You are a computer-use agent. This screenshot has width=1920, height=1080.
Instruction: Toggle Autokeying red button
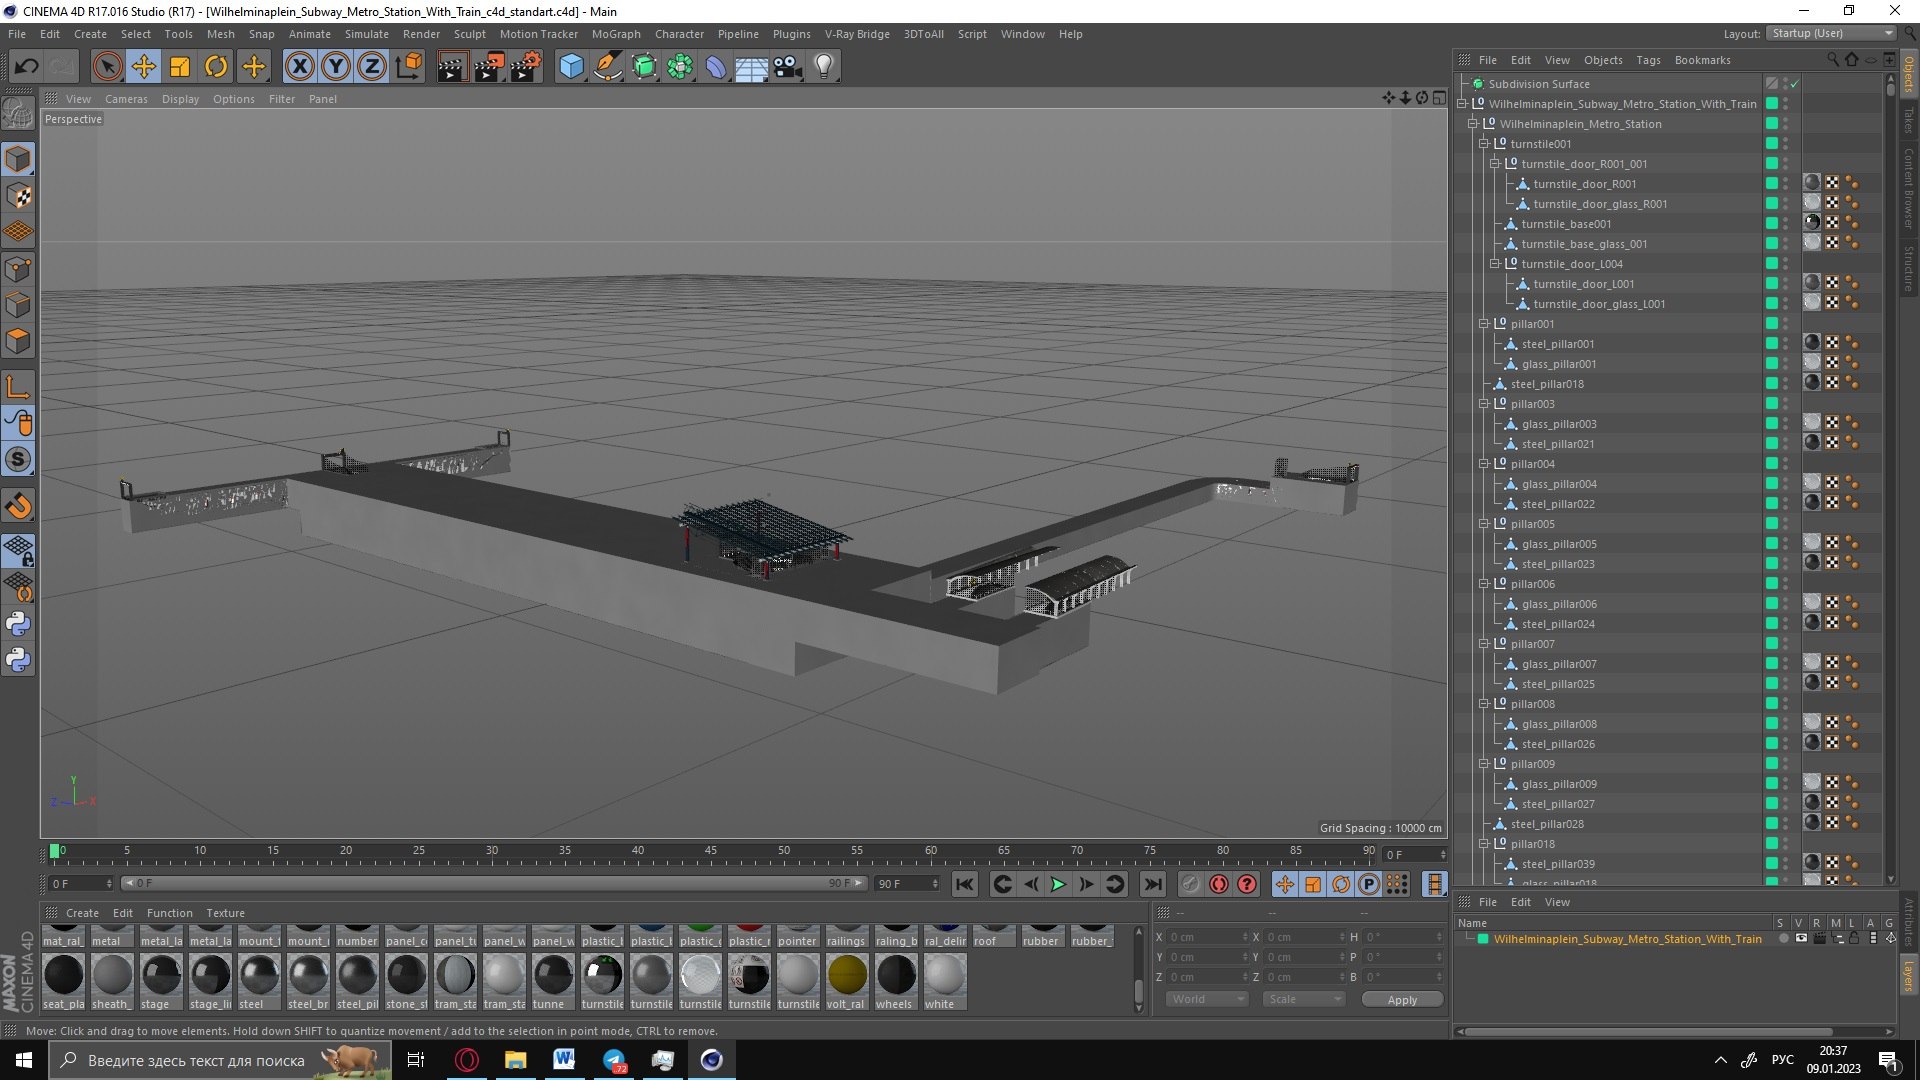(x=1218, y=884)
